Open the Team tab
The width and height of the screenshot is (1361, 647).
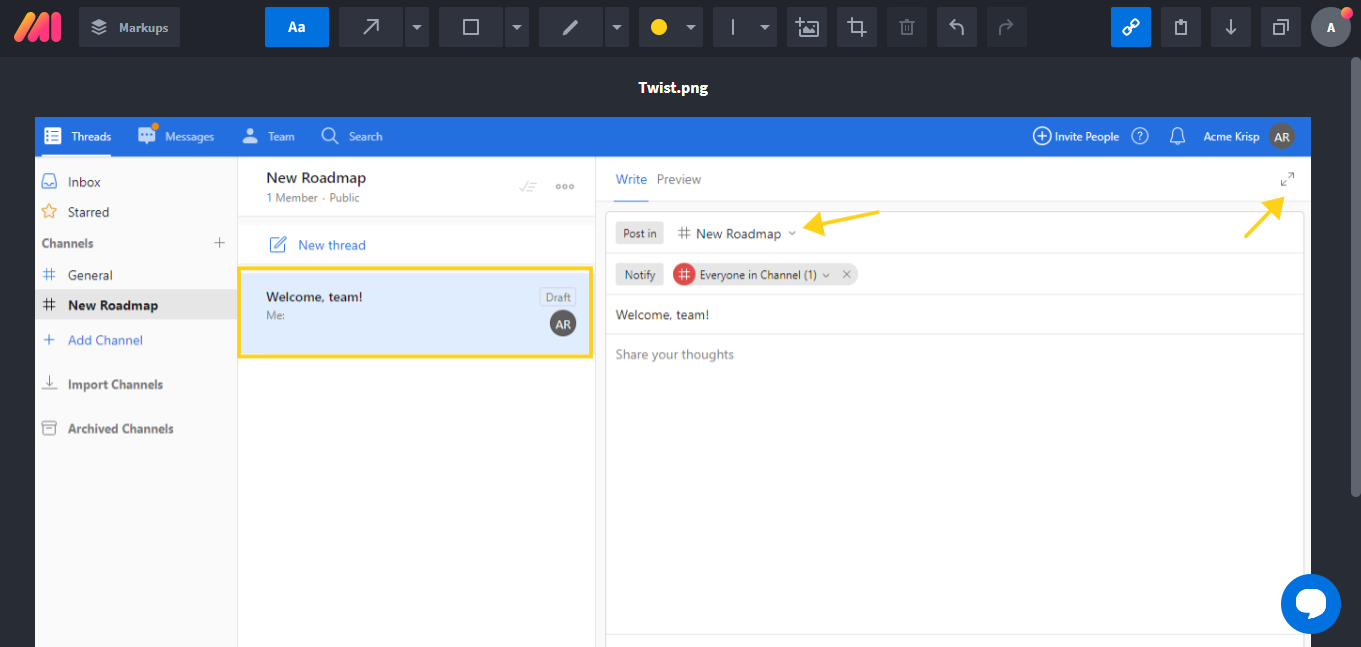point(268,136)
